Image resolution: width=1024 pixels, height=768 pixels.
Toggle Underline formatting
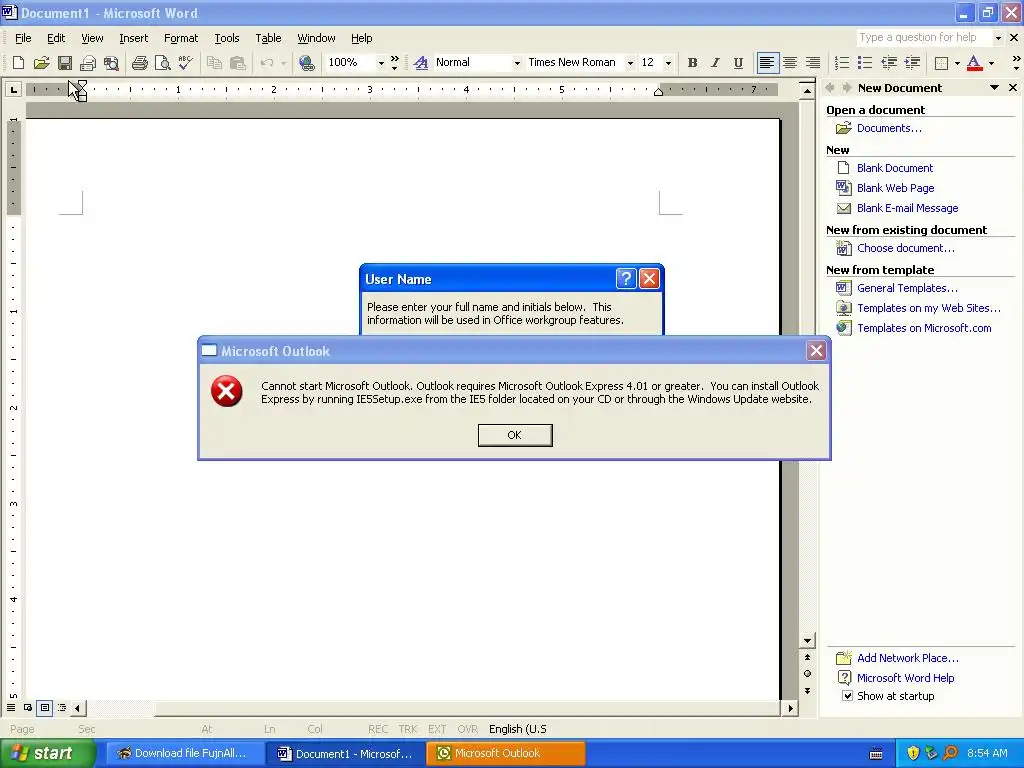click(x=738, y=63)
